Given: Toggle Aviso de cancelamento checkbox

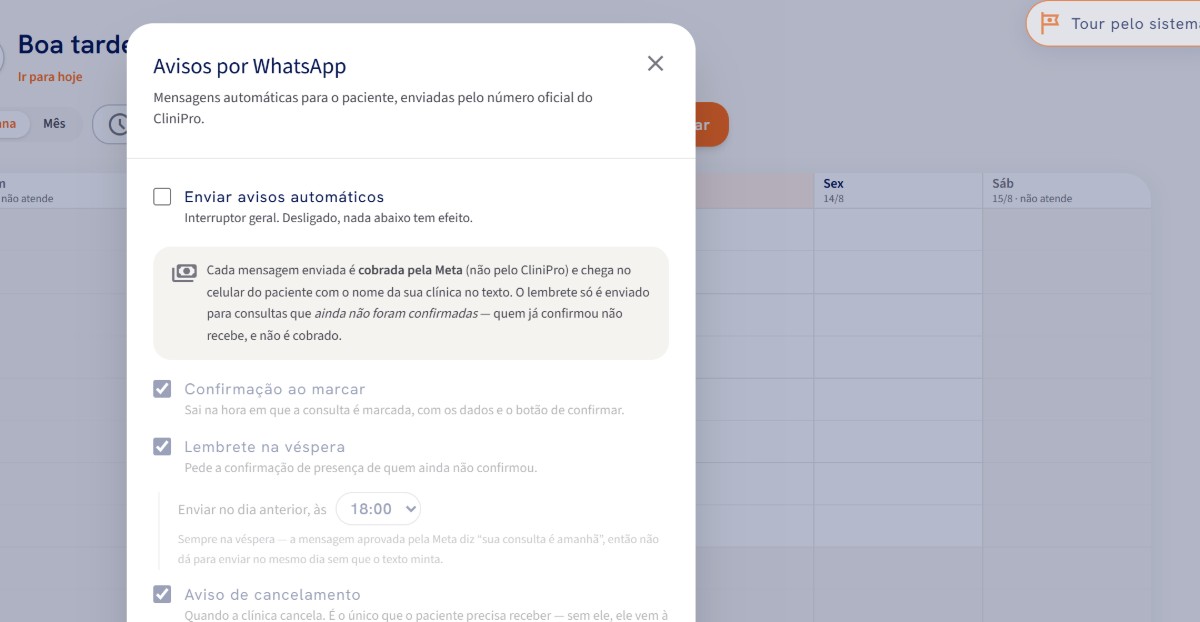Looking at the screenshot, I should (162, 594).
